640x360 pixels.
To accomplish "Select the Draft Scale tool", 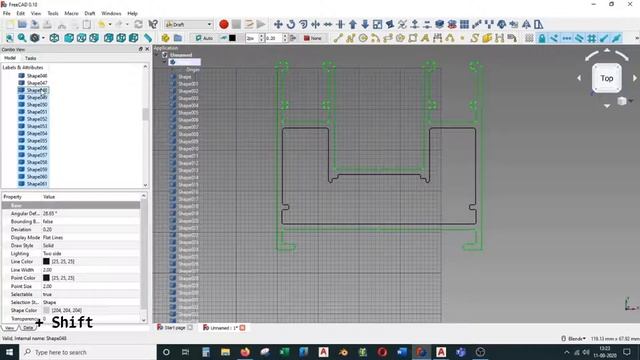I will (378, 24).
